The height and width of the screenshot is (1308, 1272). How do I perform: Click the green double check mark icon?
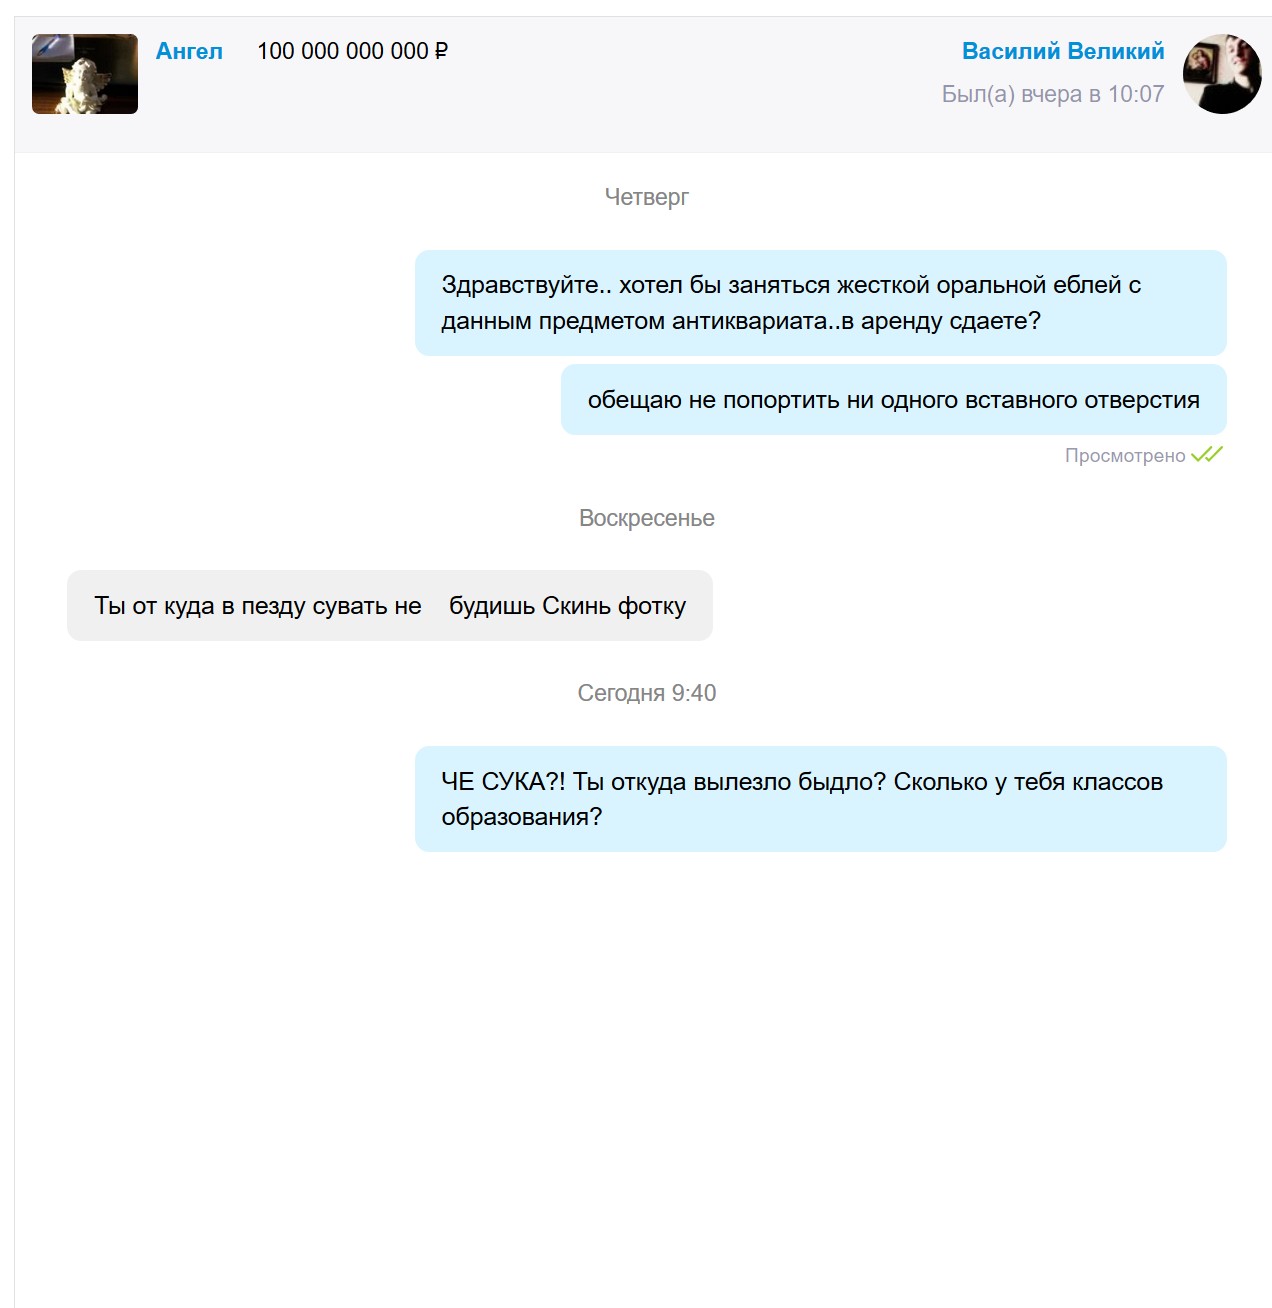[1207, 455]
